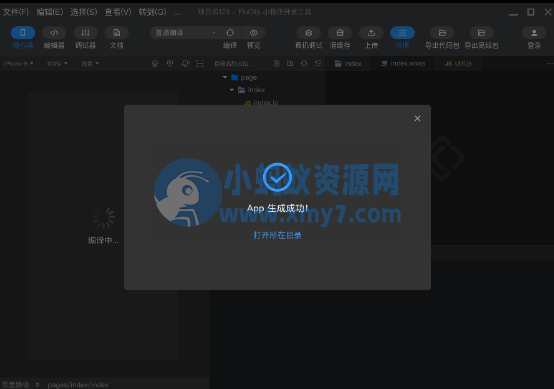Toggle the editor (编辑器) panel
Screen dimensions: 554x389
pos(54,33)
